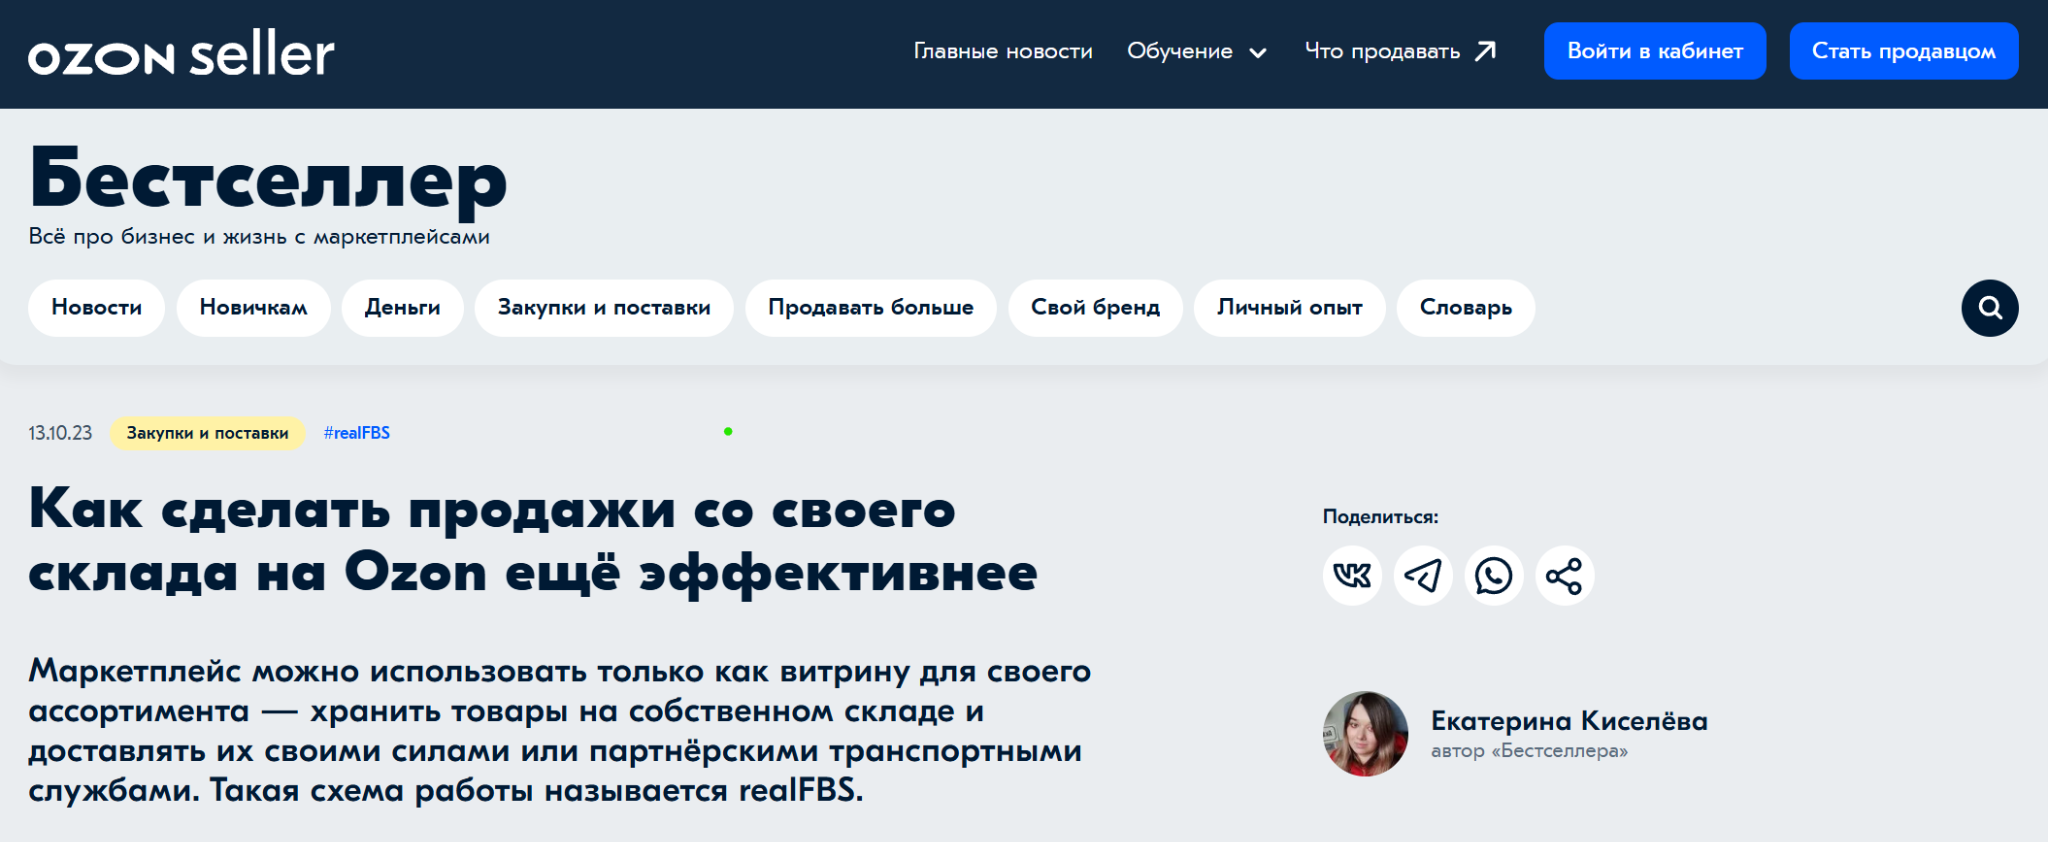
Task: Select the Словарь category tab
Action: (x=1465, y=308)
